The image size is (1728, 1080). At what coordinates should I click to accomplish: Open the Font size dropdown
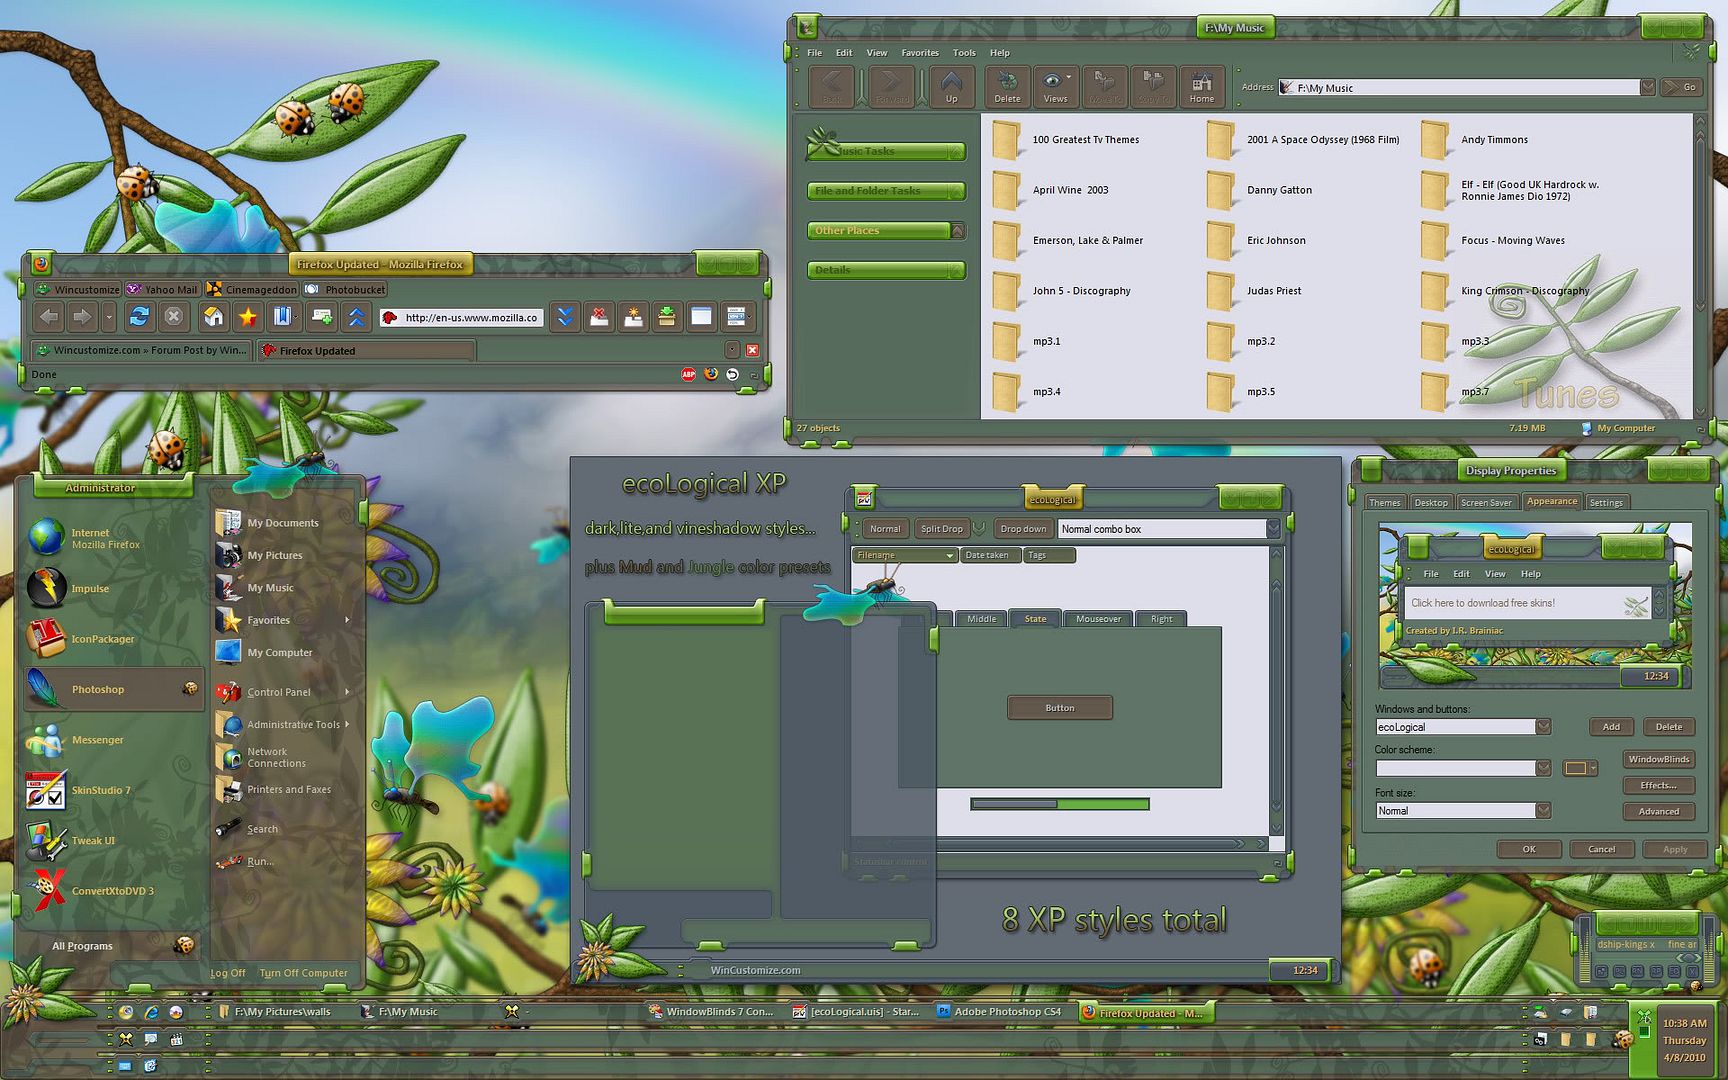coord(1543,810)
